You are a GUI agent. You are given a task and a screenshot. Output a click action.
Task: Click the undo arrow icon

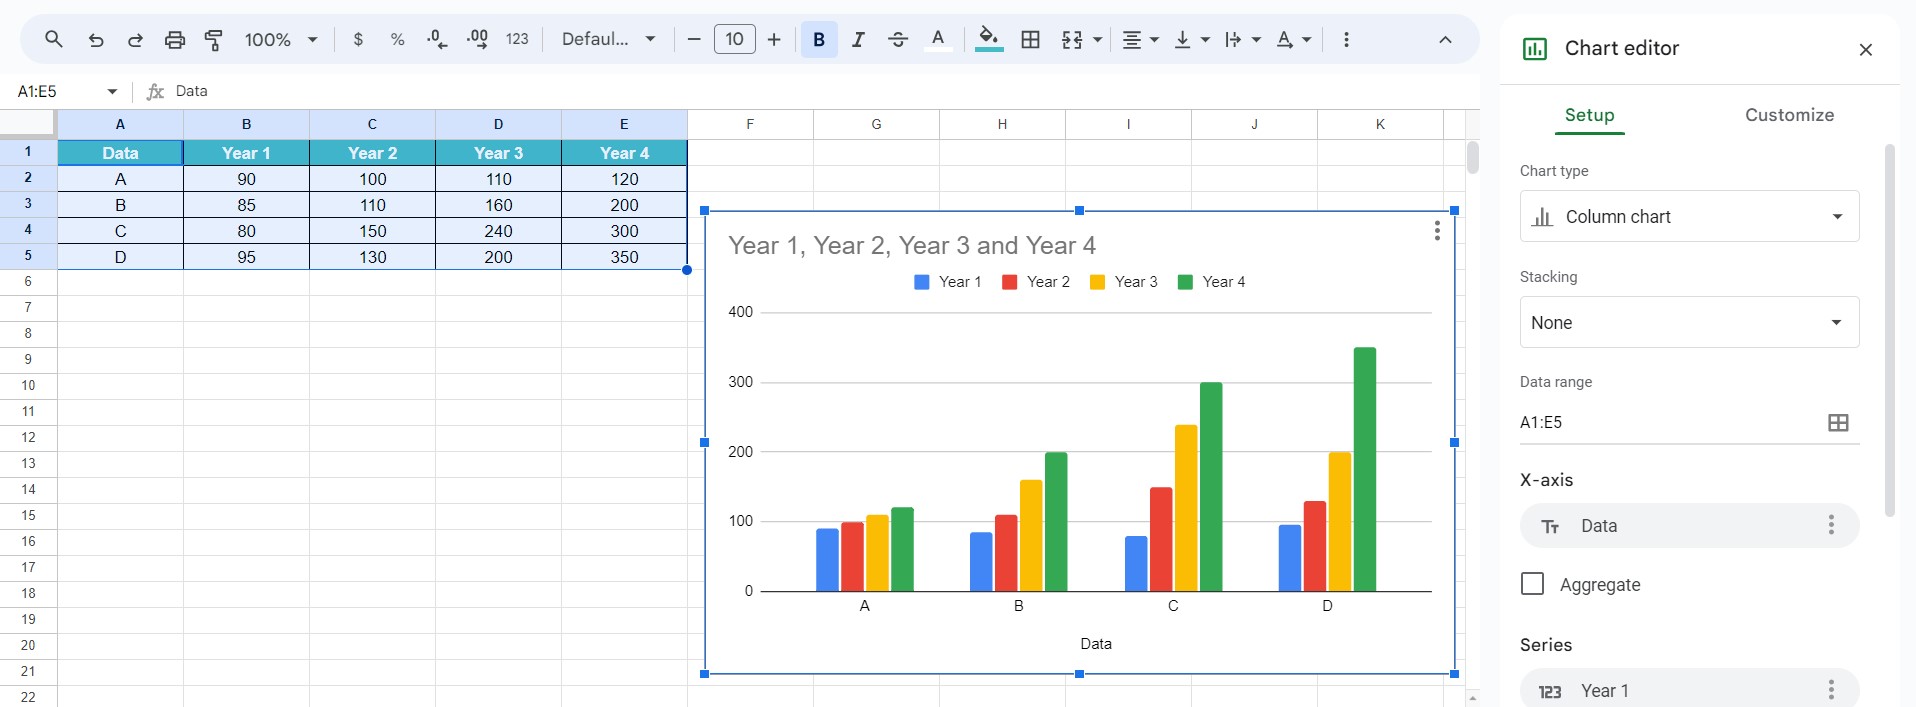(96, 40)
